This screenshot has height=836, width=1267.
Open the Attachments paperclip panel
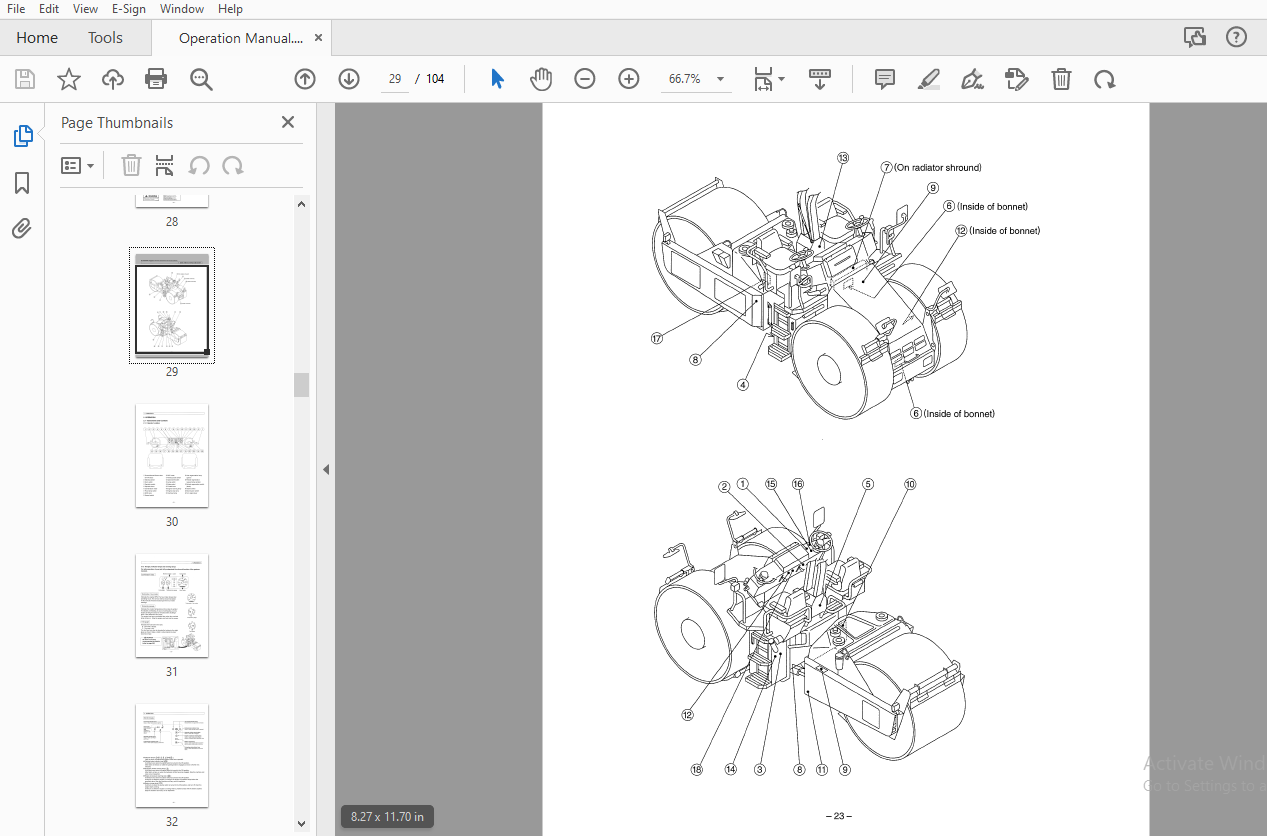(x=22, y=229)
